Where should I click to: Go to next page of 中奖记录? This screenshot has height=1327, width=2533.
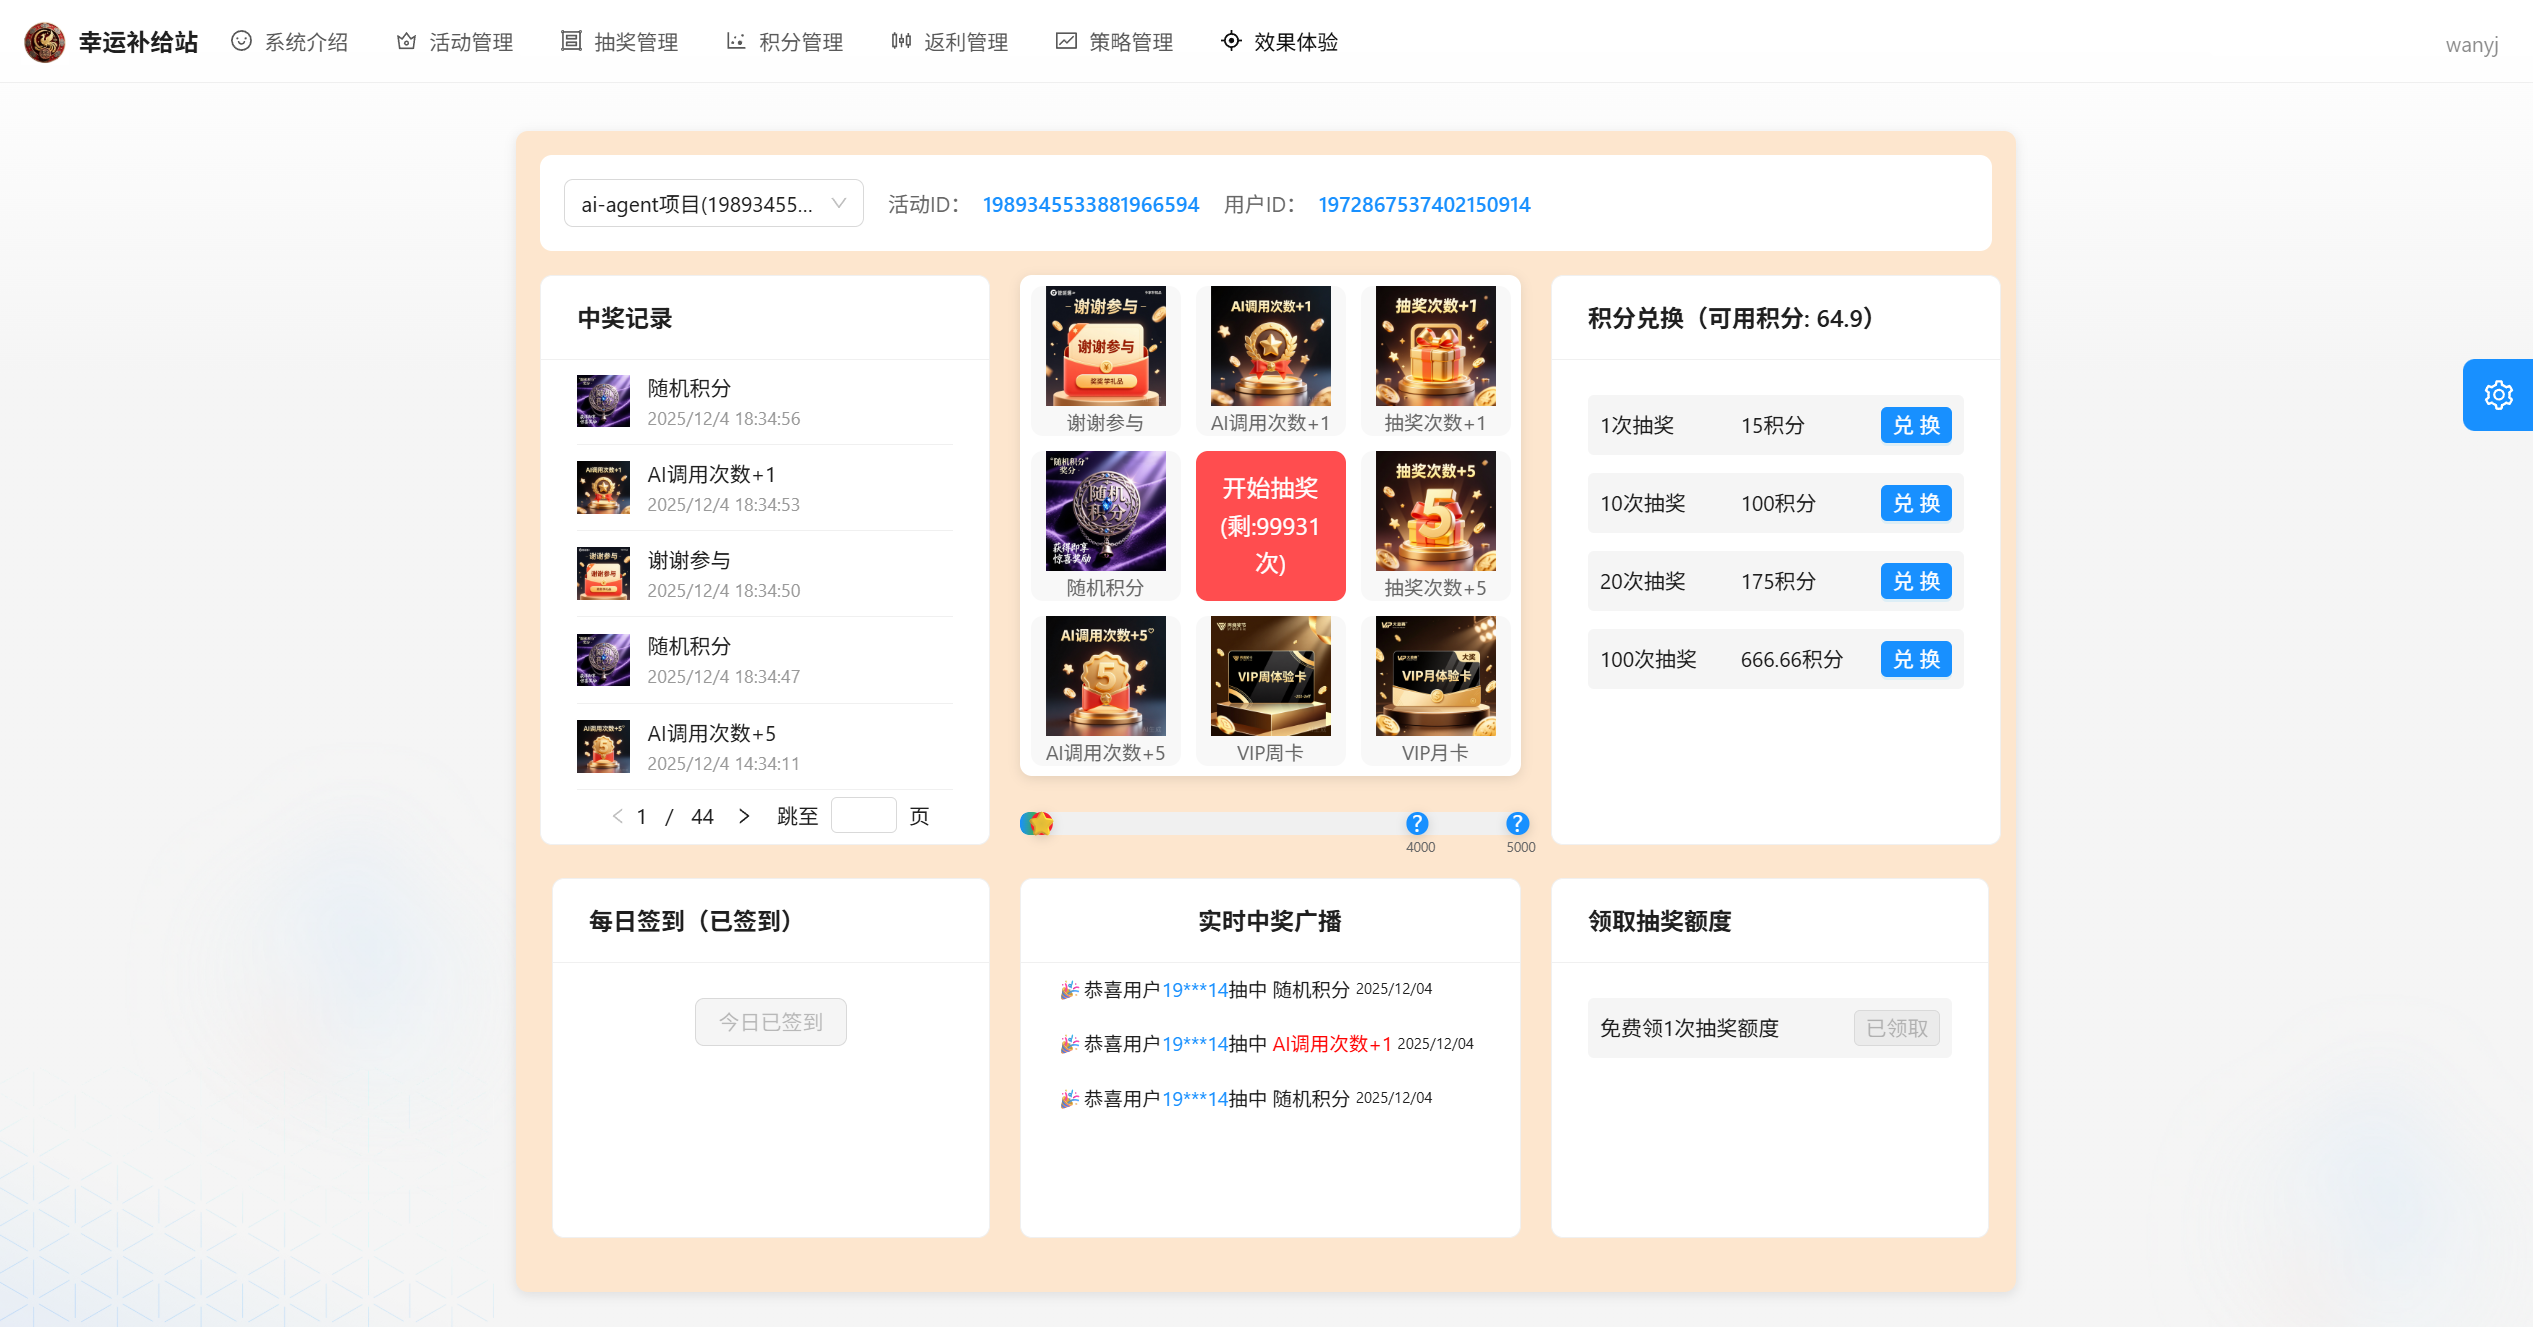click(x=744, y=816)
